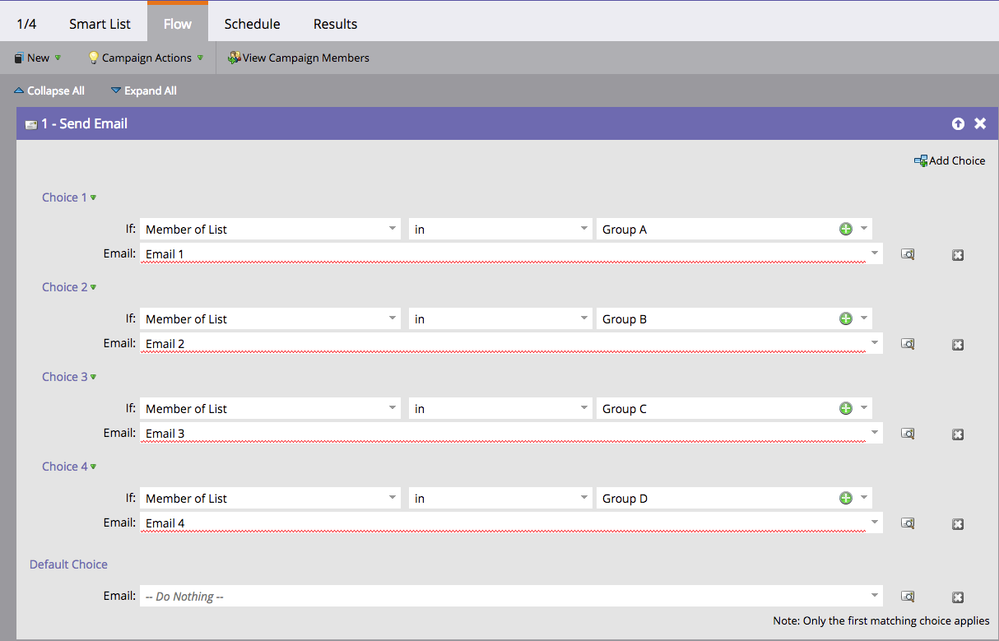Open the Default Choice email dropdown
999x641 pixels.
click(x=876, y=596)
